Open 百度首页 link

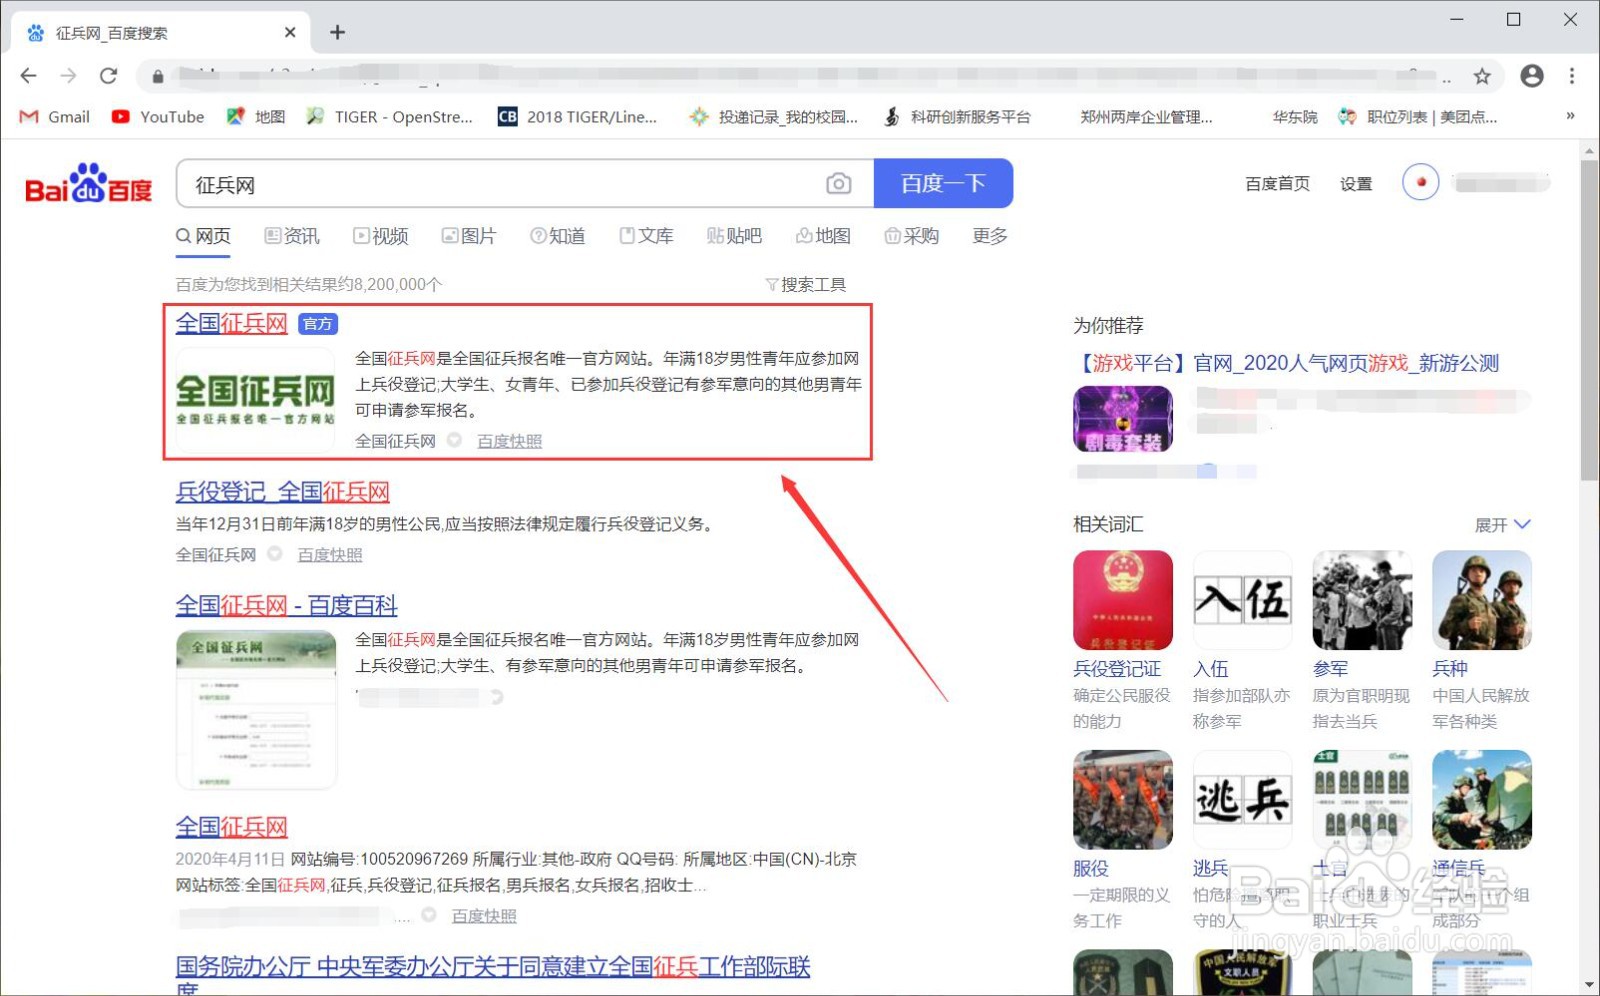coord(1277,184)
